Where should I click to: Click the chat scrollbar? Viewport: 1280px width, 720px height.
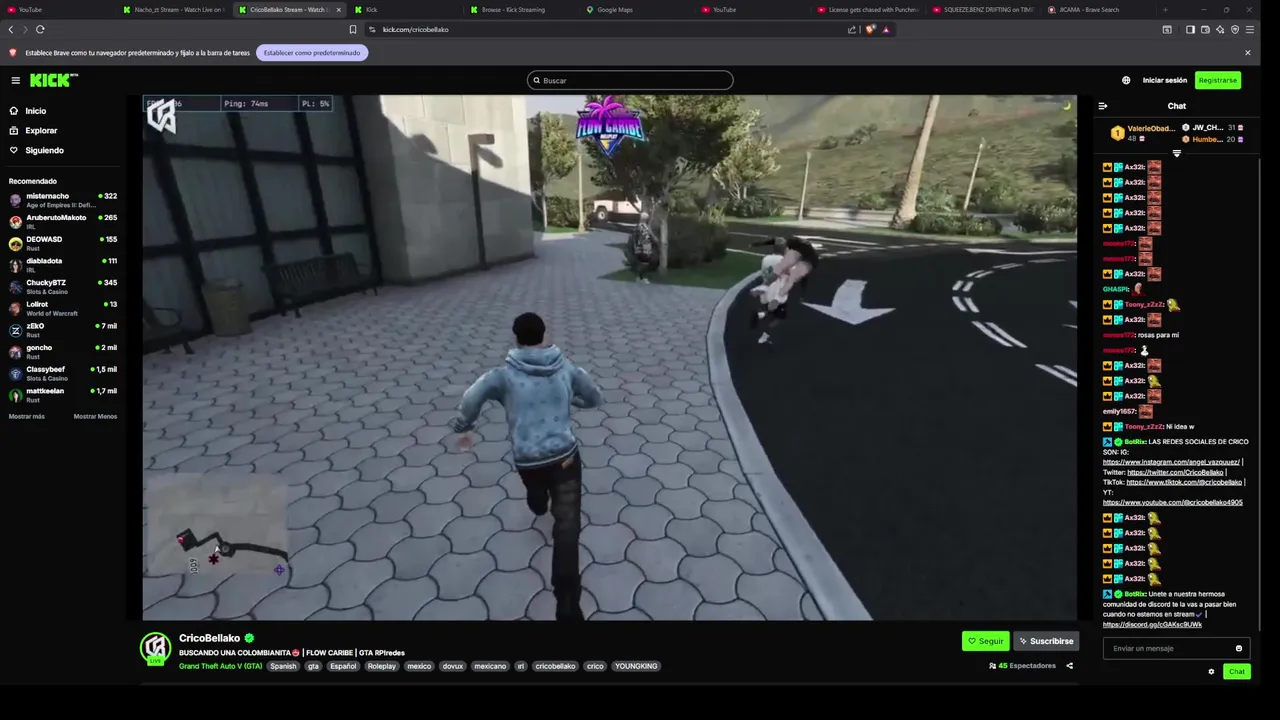[x=1260, y=395]
